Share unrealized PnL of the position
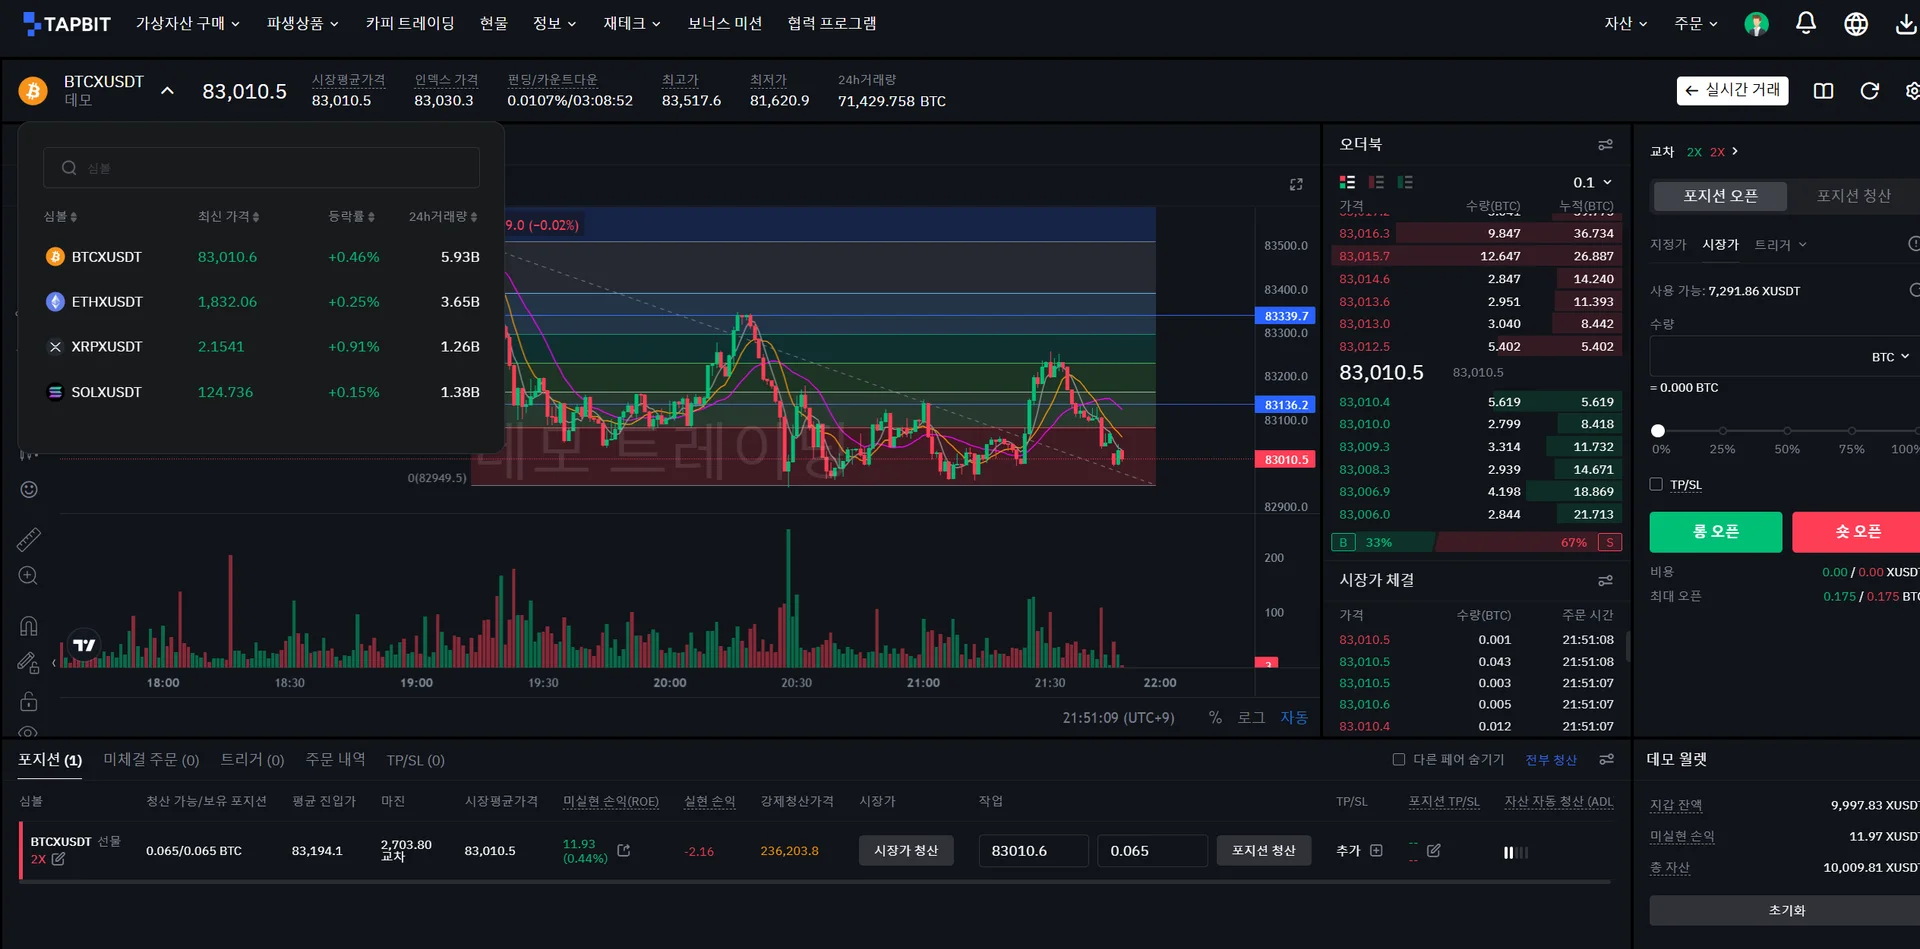1920x949 pixels. tap(624, 850)
